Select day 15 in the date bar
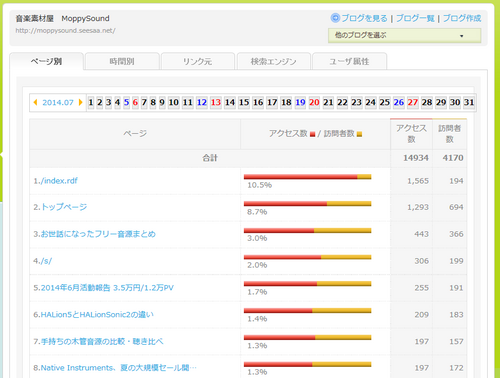 pos(244,102)
